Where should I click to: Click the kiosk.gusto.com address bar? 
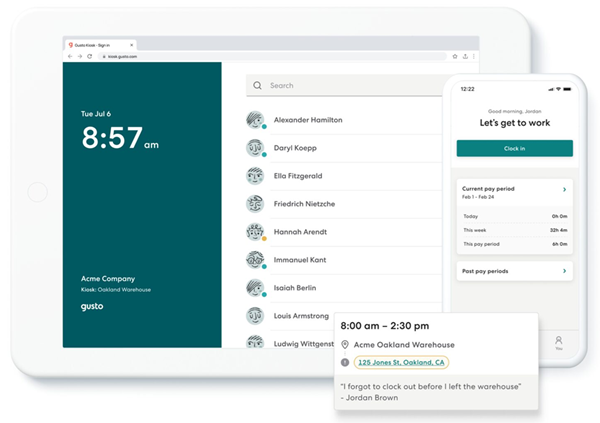point(272,56)
